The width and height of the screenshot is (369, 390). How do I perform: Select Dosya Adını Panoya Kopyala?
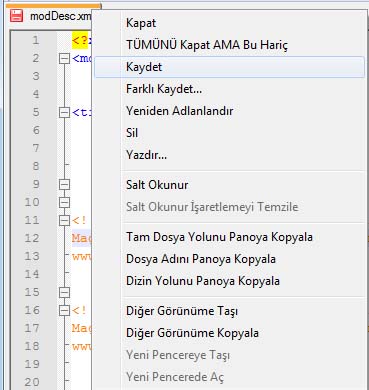[x=230, y=259]
